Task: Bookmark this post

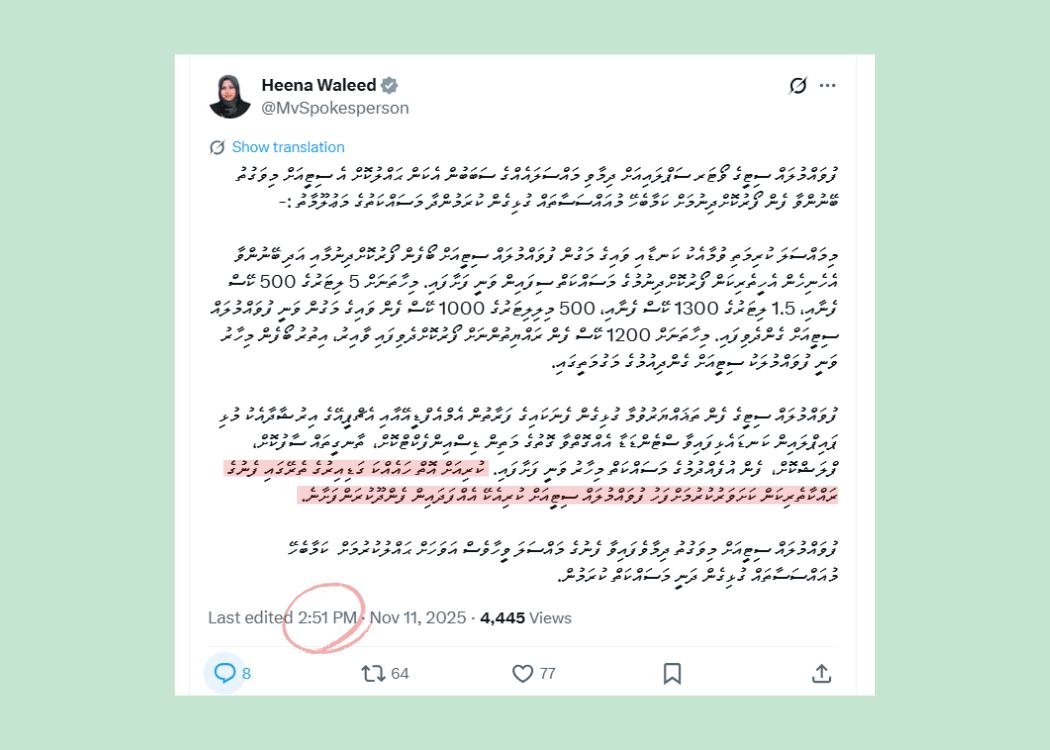Action: tap(672, 673)
